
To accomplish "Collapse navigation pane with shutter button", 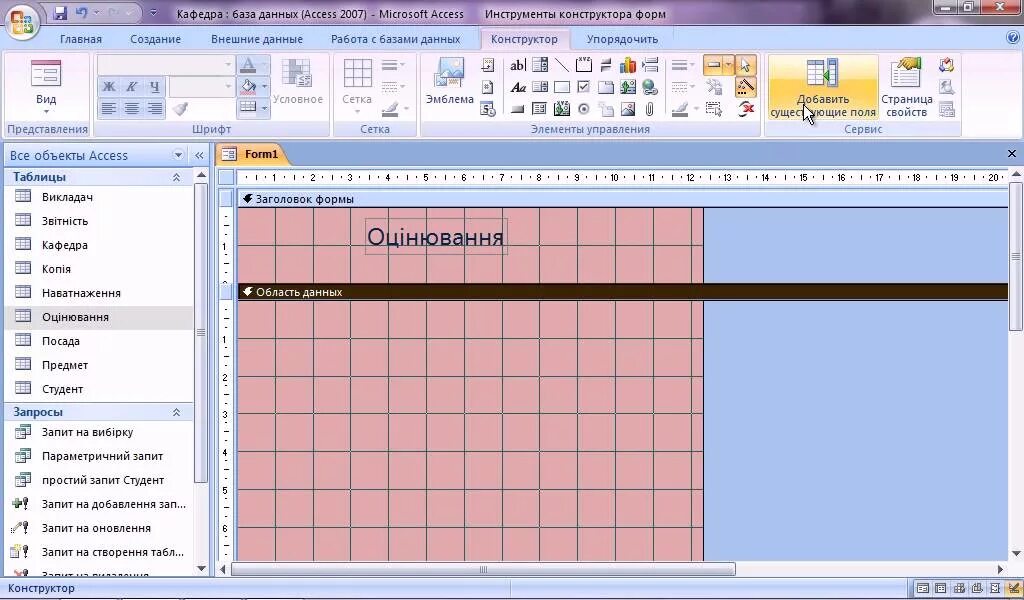I will pyautogui.click(x=199, y=155).
